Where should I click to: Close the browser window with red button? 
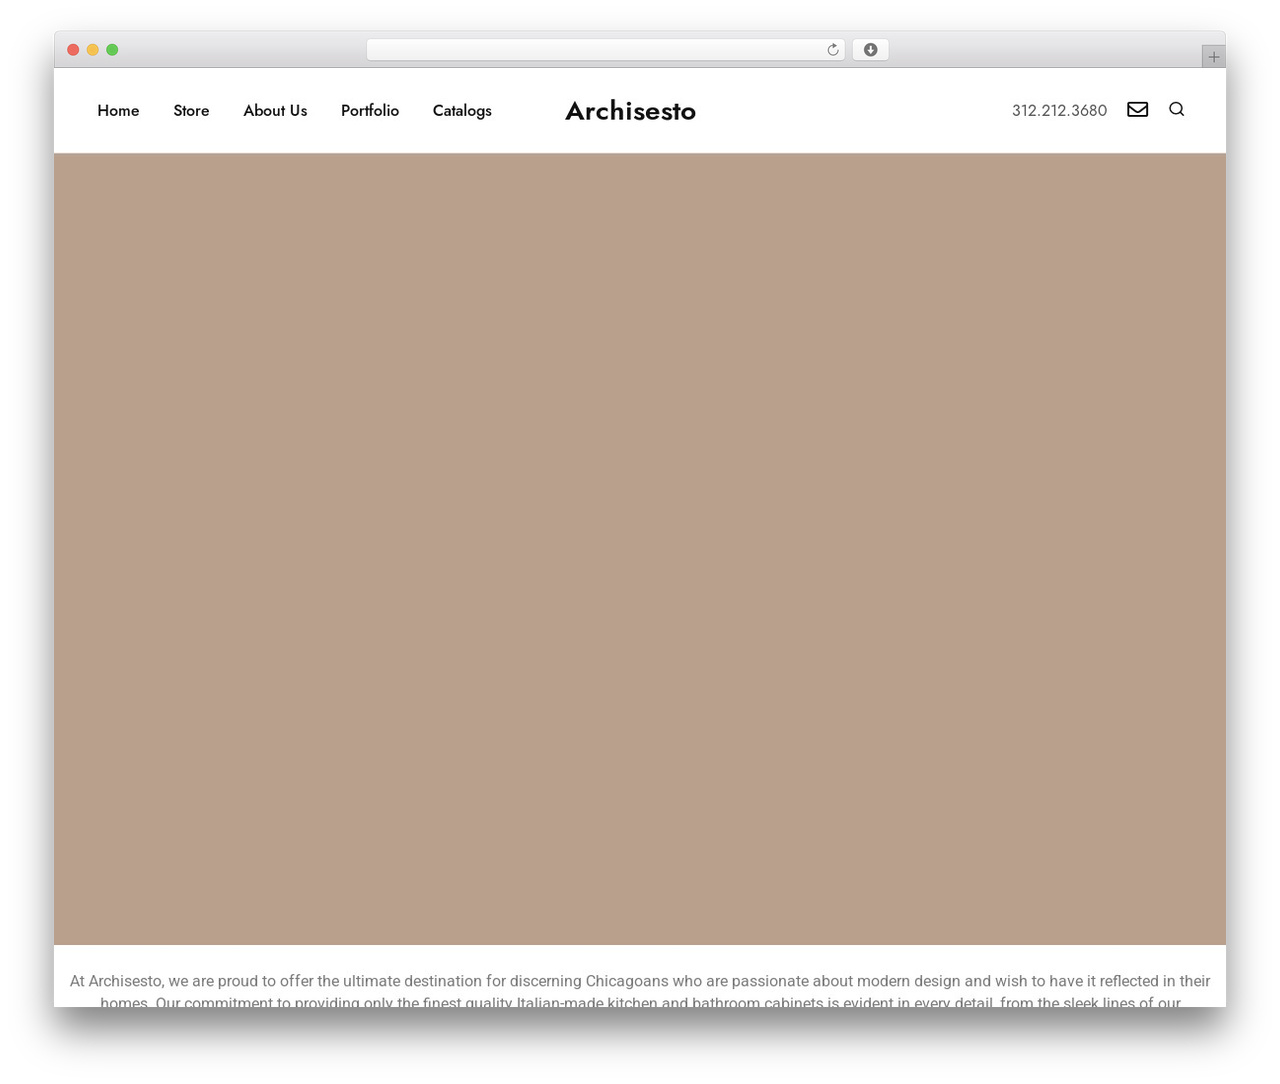[x=73, y=50]
